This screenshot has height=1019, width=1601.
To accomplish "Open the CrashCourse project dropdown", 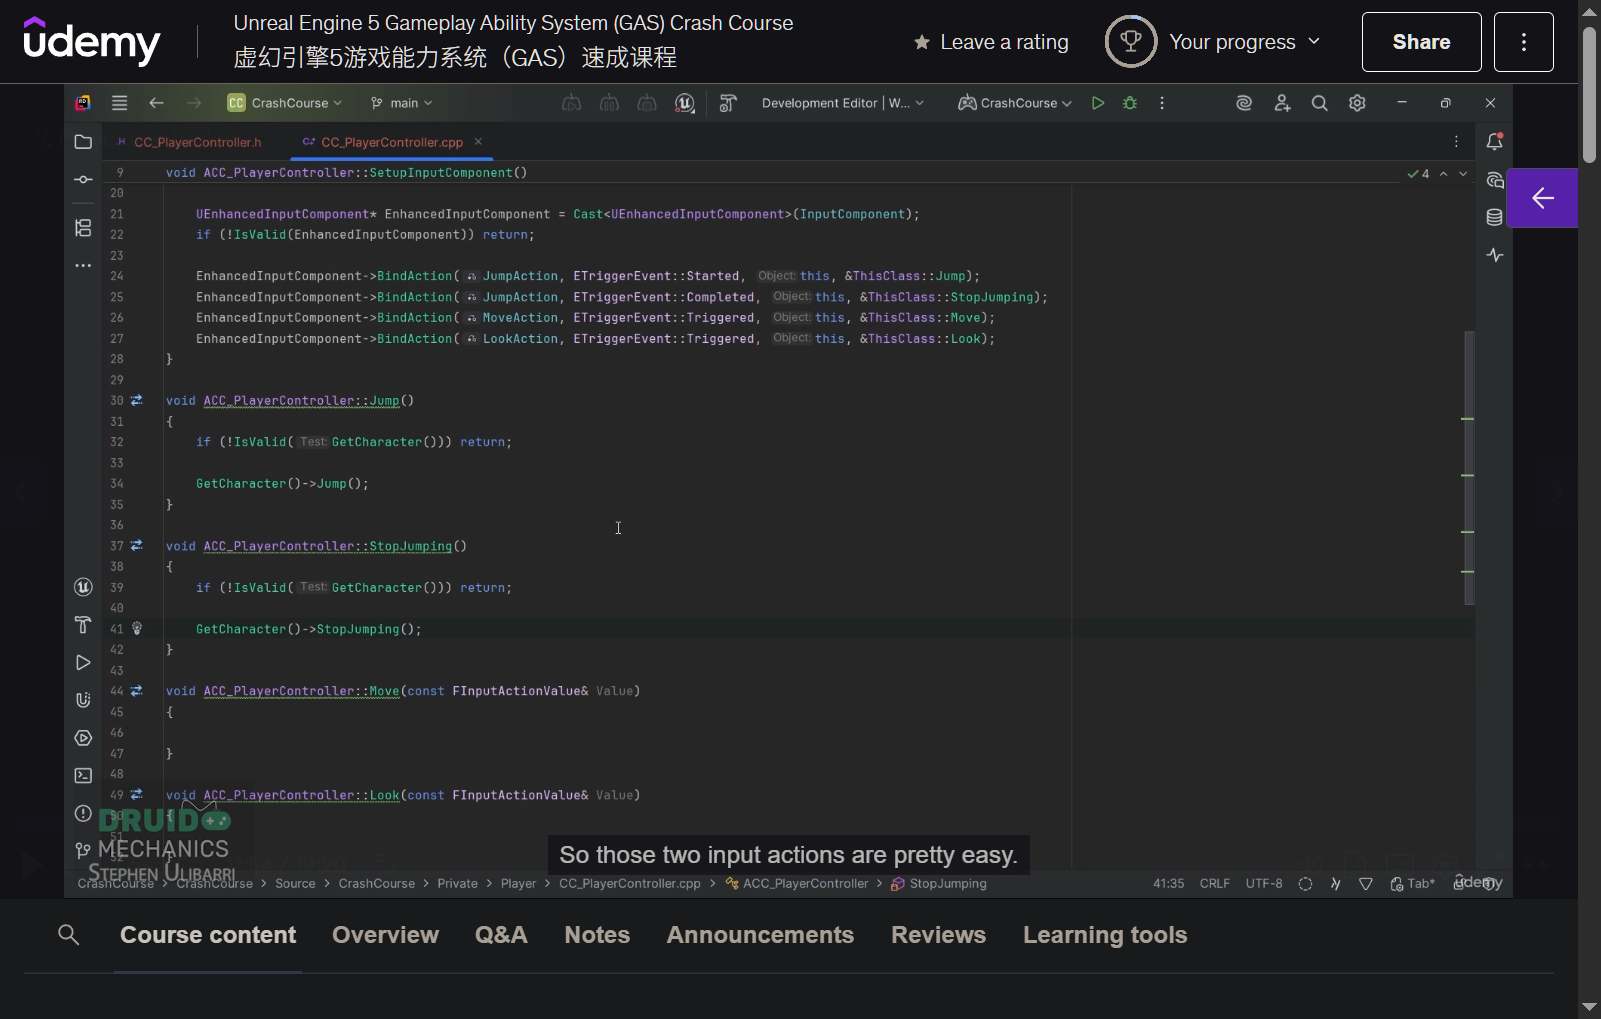I will tap(285, 103).
